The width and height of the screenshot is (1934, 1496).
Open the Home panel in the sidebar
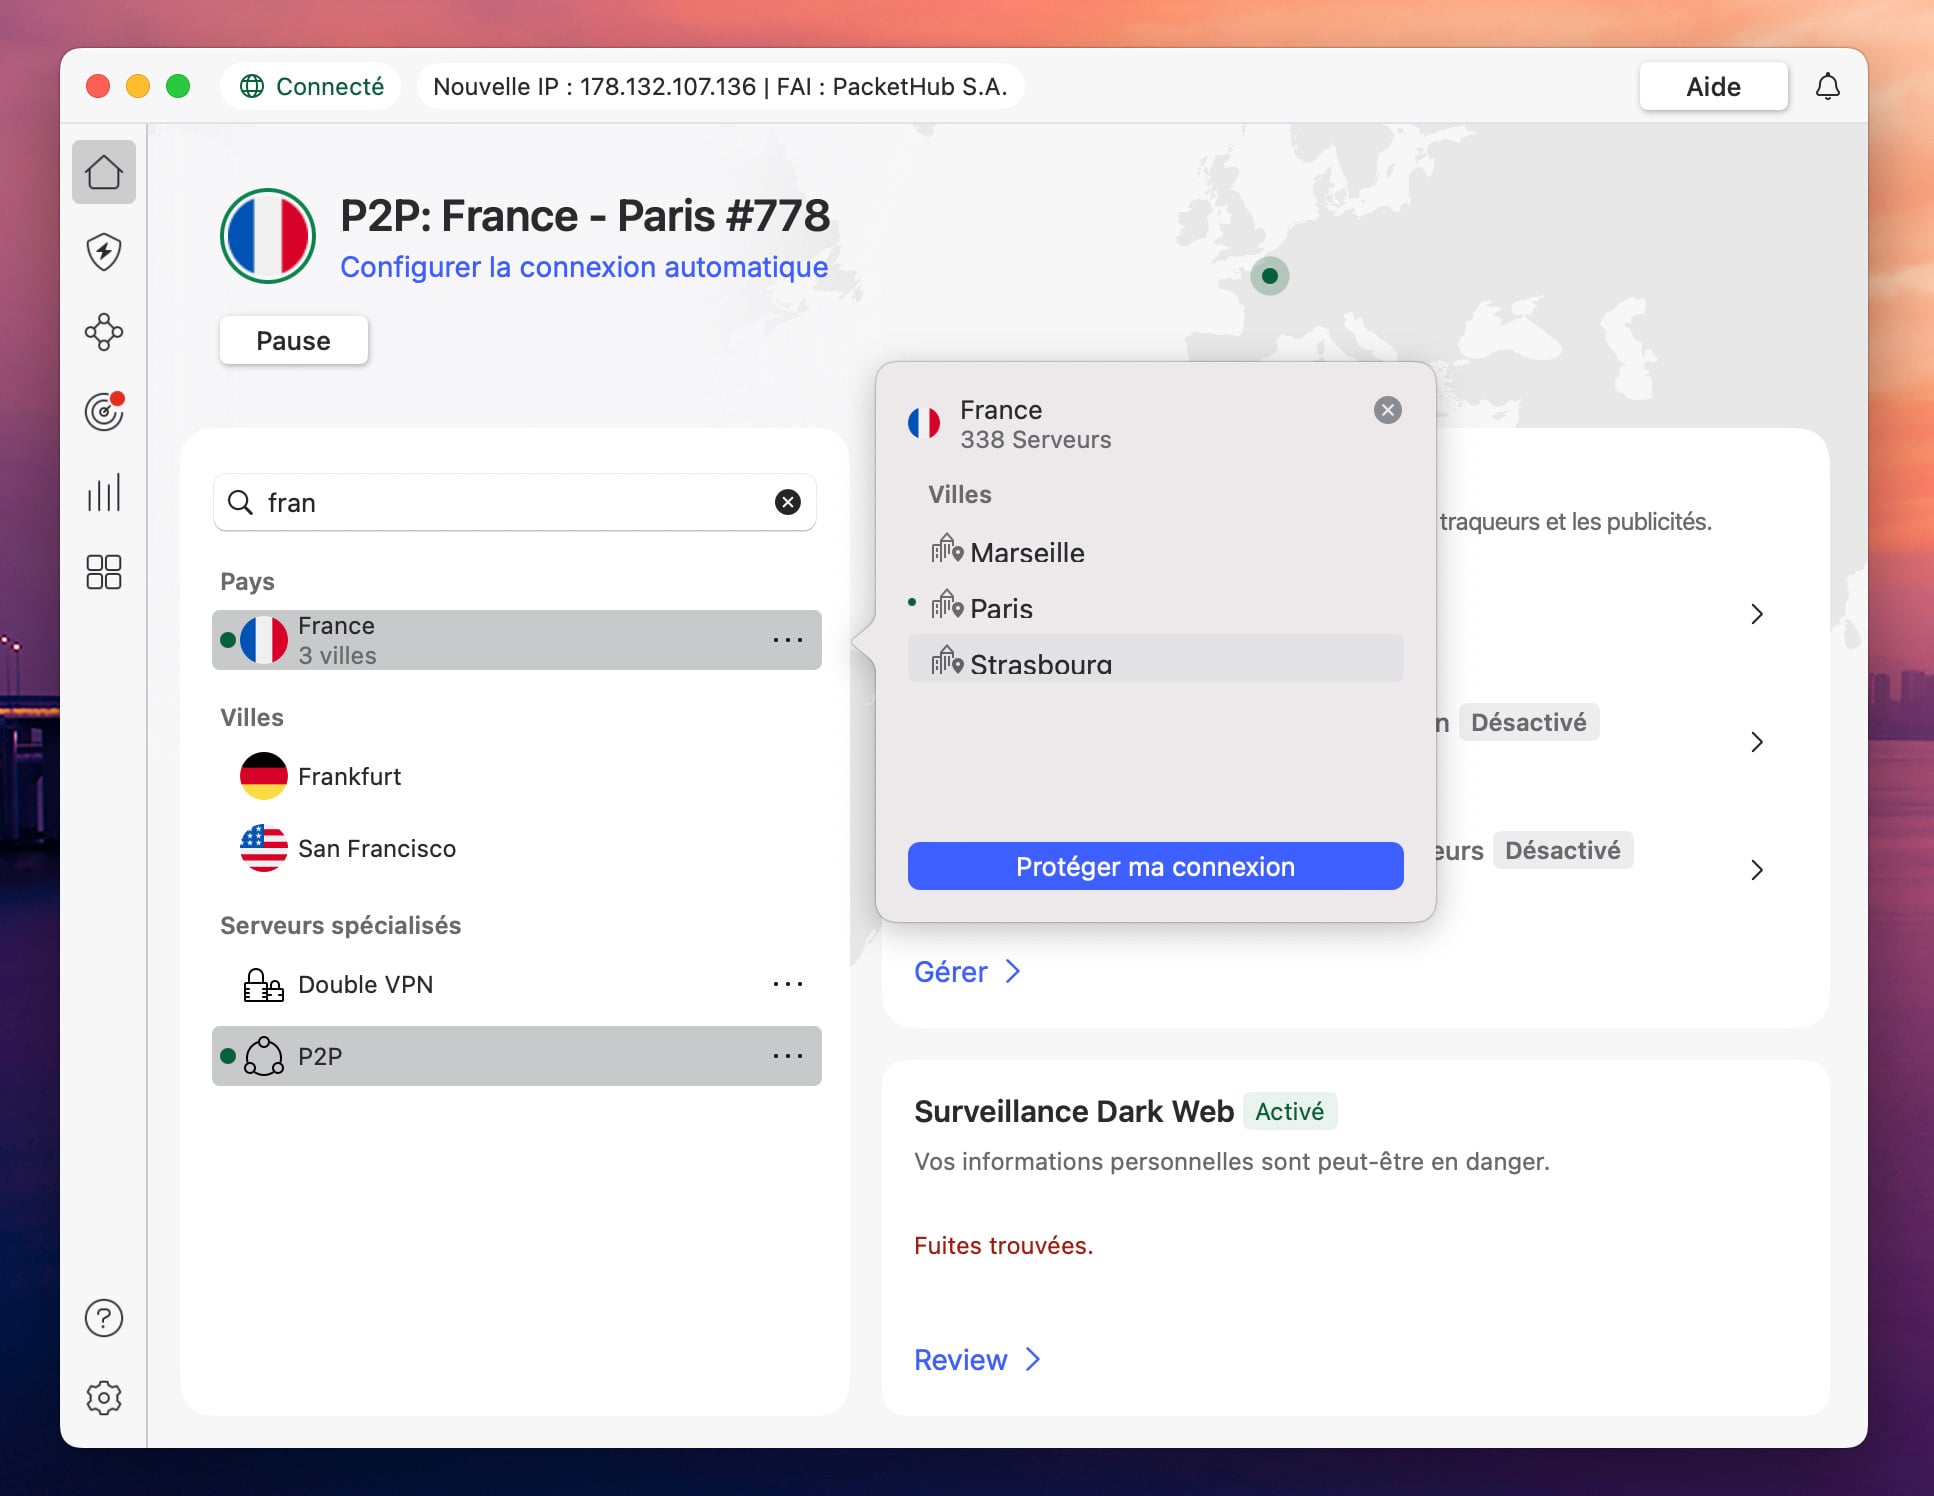pos(104,172)
